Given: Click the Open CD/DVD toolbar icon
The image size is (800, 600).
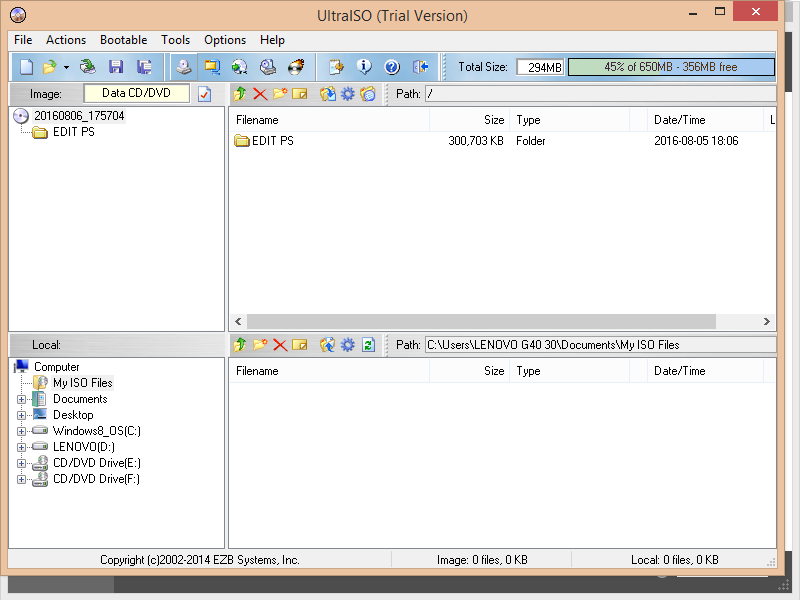Looking at the screenshot, I should (x=88, y=67).
